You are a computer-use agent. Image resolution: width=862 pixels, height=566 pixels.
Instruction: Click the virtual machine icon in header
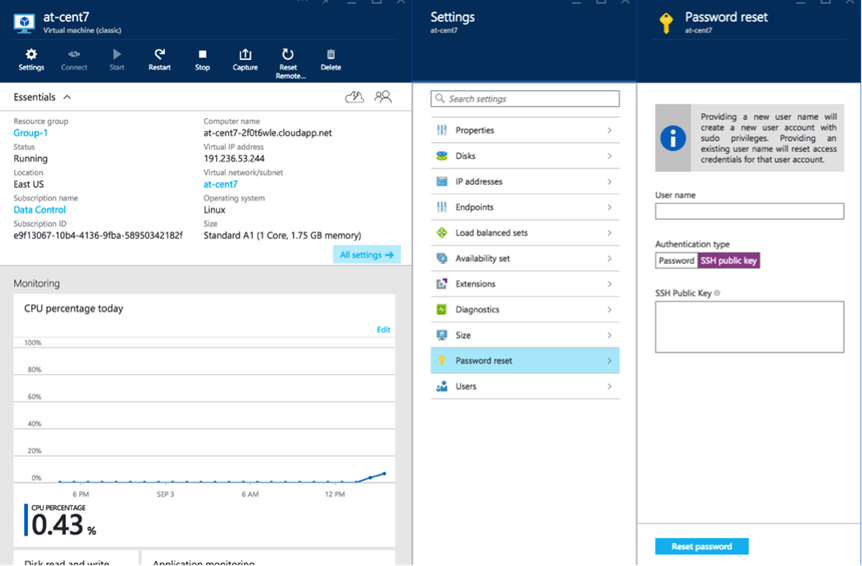pyautogui.click(x=24, y=23)
